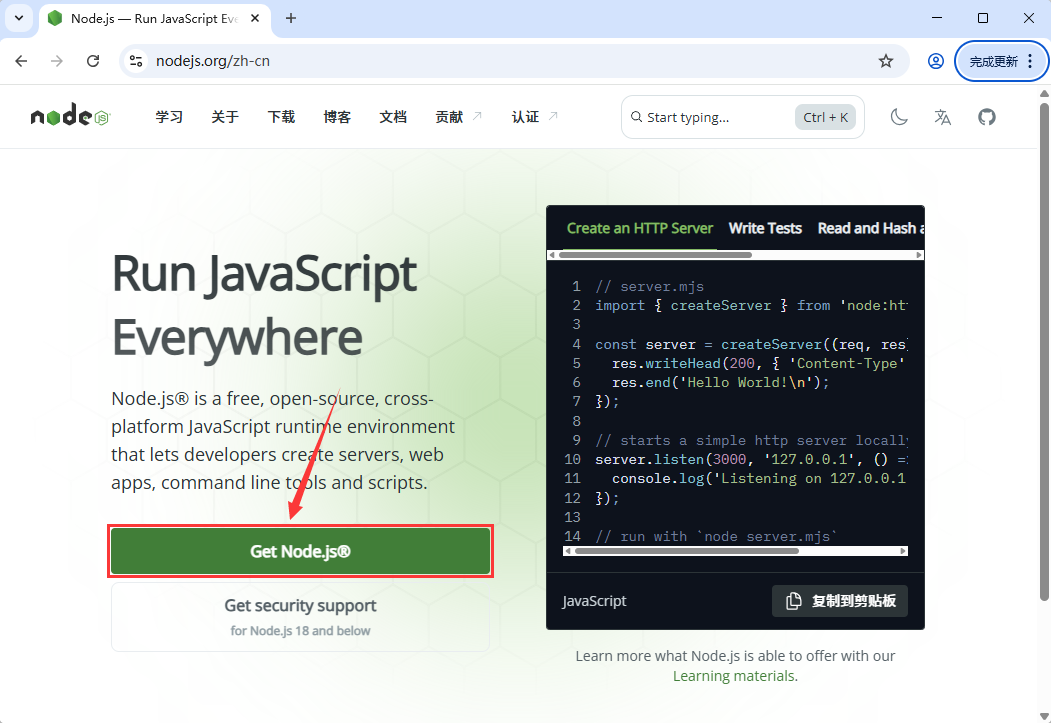This screenshot has height=723, width=1051.
Task: Open the tab search dropdown chevron
Action: pos(19,18)
